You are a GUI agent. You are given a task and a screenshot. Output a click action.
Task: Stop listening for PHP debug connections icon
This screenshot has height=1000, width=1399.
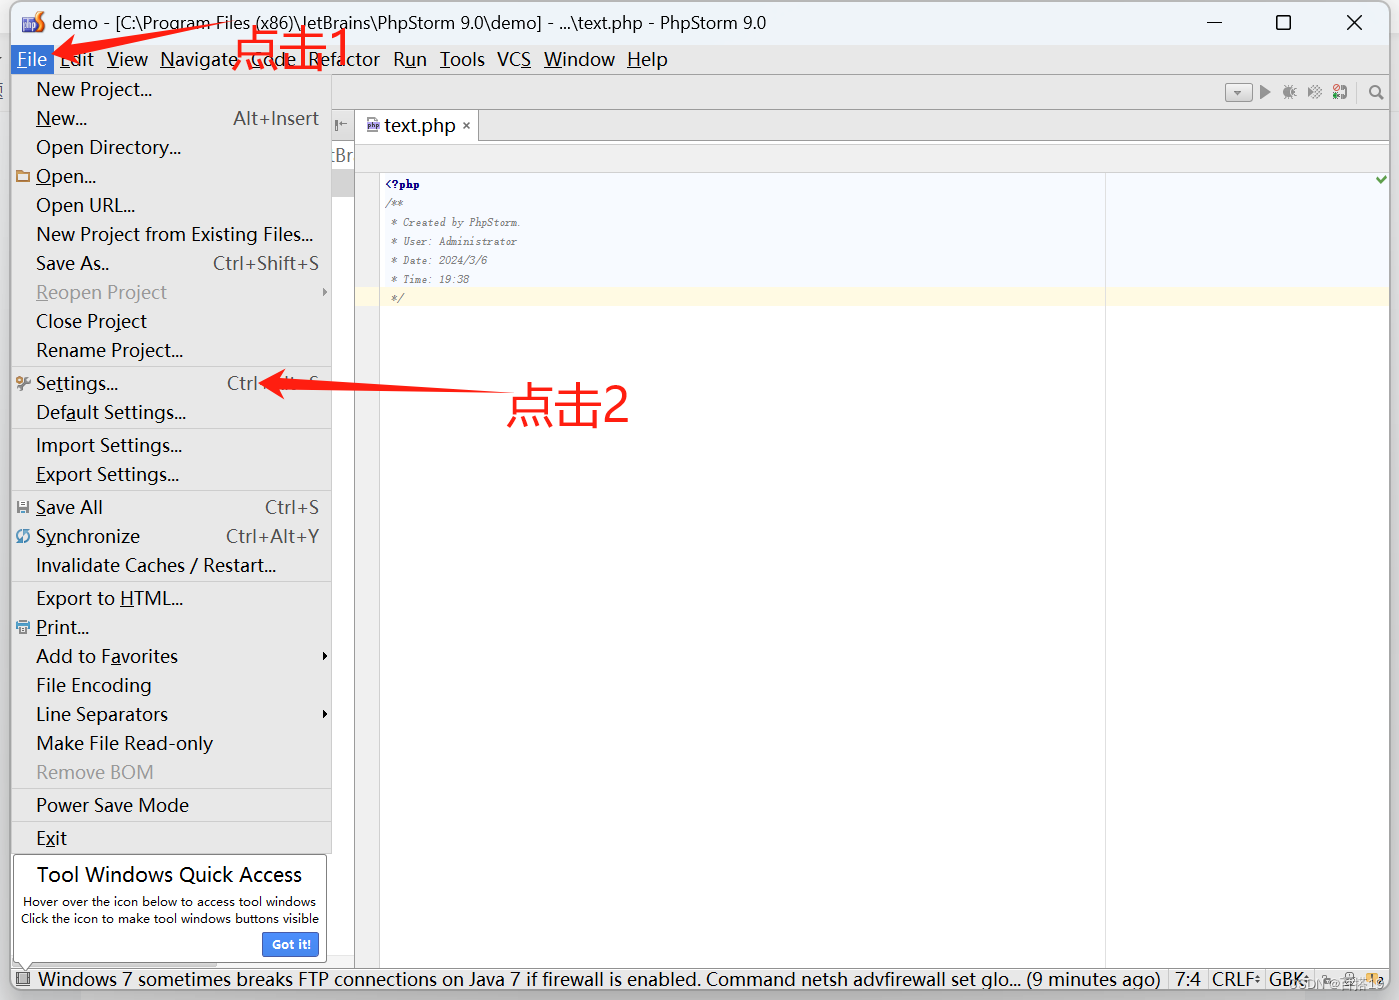(1340, 92)
